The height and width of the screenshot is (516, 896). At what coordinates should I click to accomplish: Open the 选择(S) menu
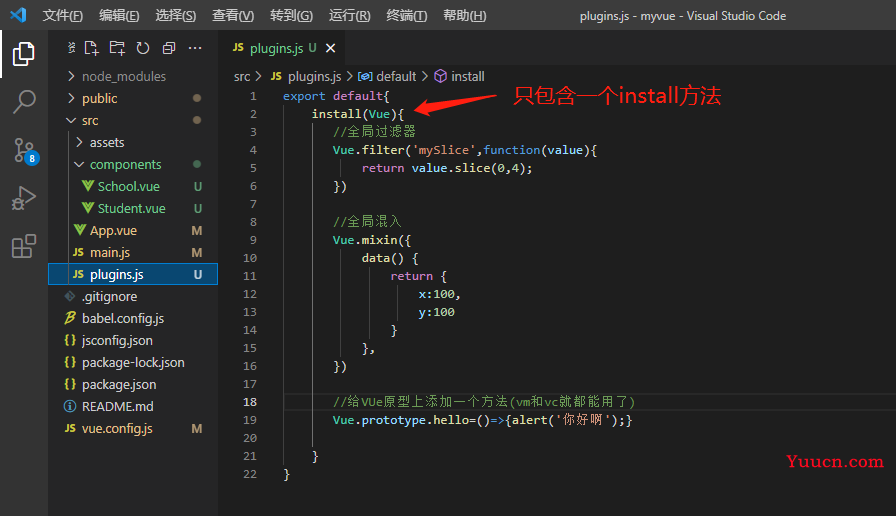(175, 15)
